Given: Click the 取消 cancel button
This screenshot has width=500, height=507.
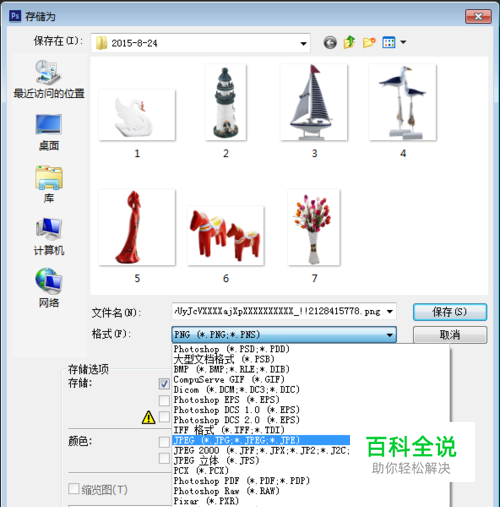Looking at the screenshot, I should click(x=450, y=335).
